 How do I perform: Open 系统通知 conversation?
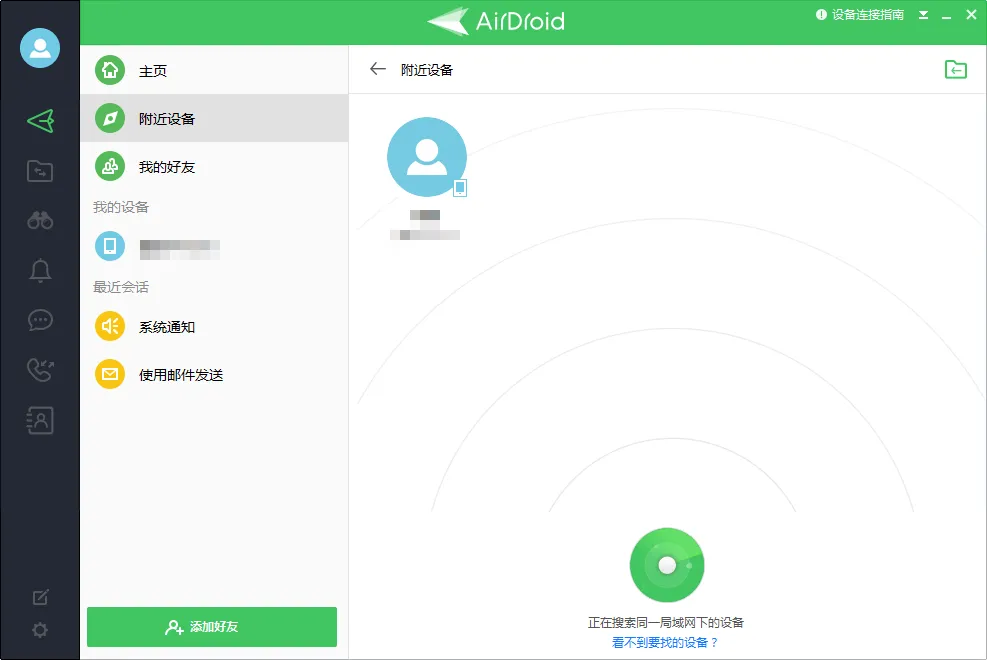214,327
